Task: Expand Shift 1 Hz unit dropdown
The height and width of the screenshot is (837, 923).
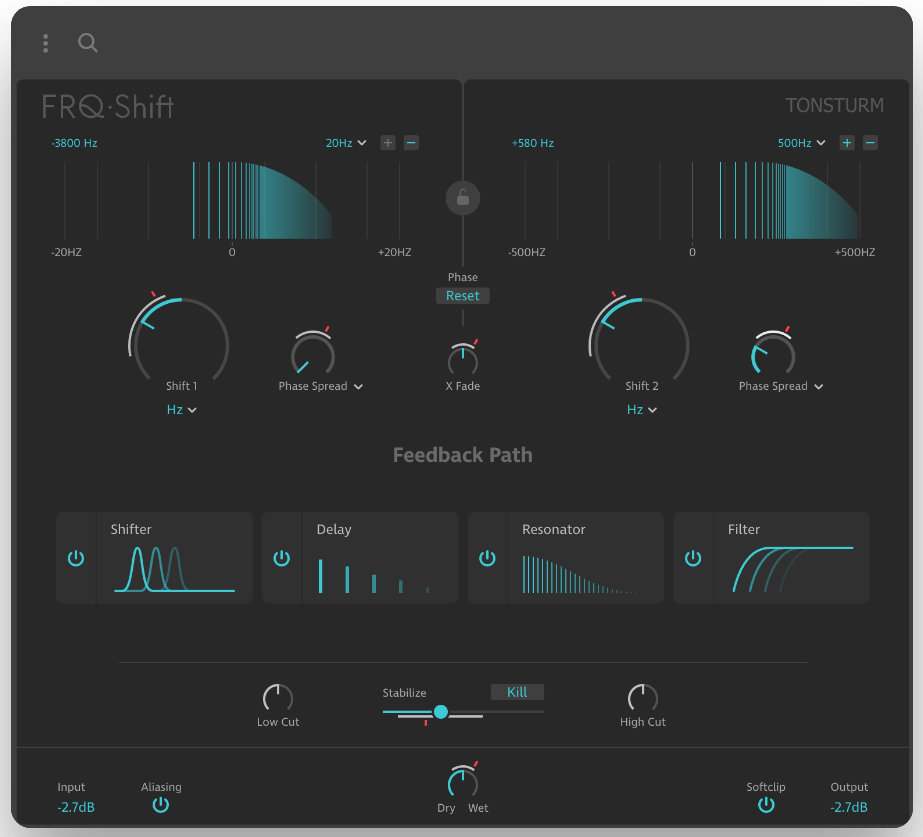Action: pos(181,410)
